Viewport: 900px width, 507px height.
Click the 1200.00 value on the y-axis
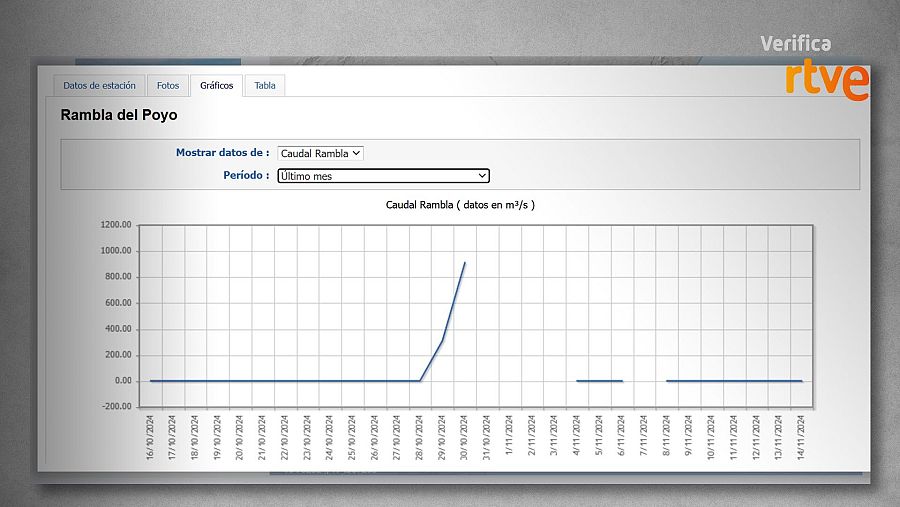[x=116, y=225]
